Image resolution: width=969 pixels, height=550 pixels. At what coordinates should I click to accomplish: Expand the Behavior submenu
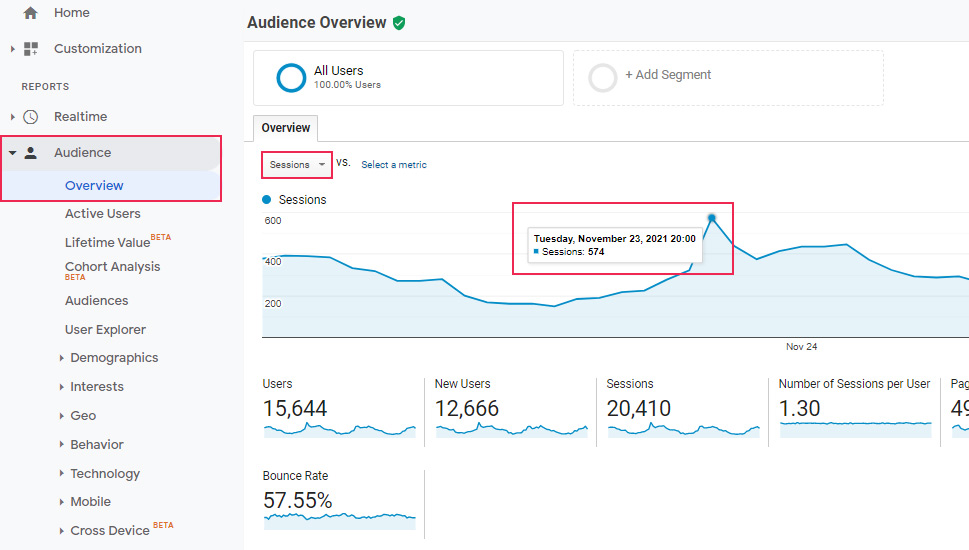[61, 444]
